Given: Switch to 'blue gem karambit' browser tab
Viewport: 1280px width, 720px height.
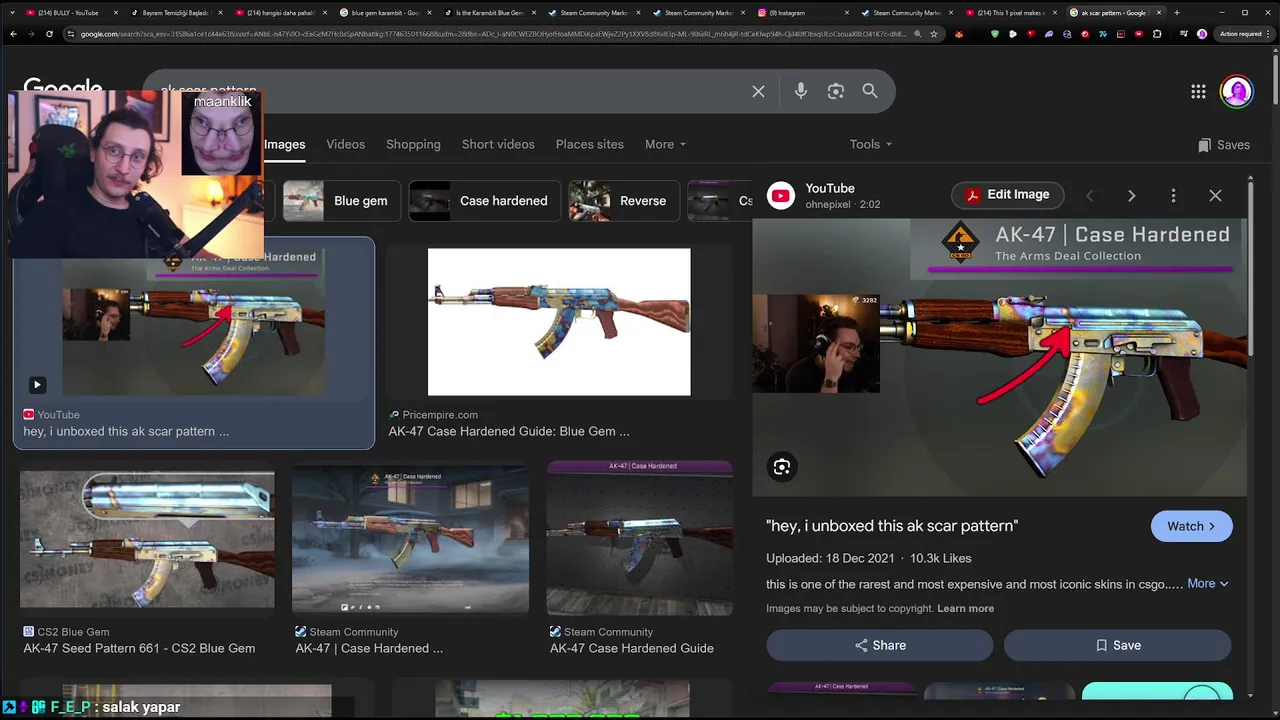Looking at the screenshot, I should 384,13.
